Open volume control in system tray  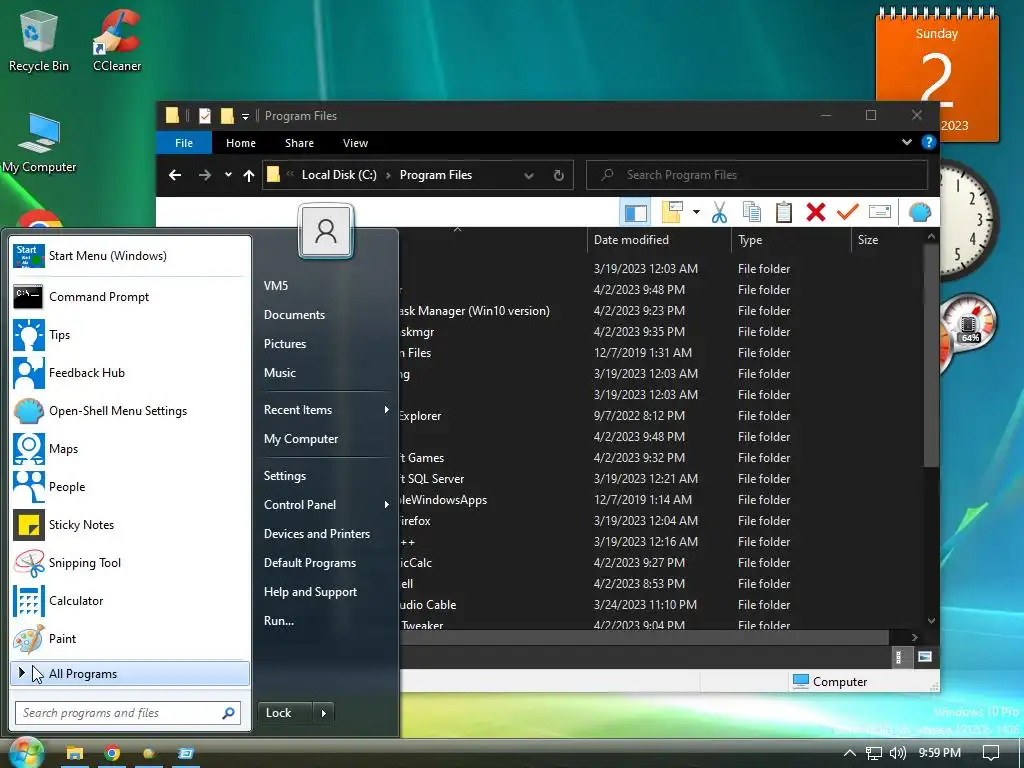tap(897, 753)
